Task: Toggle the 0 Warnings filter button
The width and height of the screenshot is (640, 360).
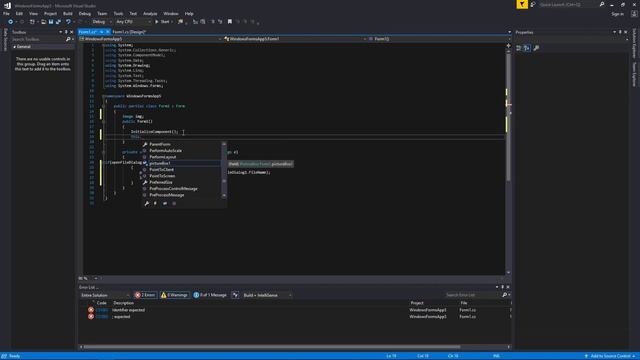Action: click(x=174, y=295)
